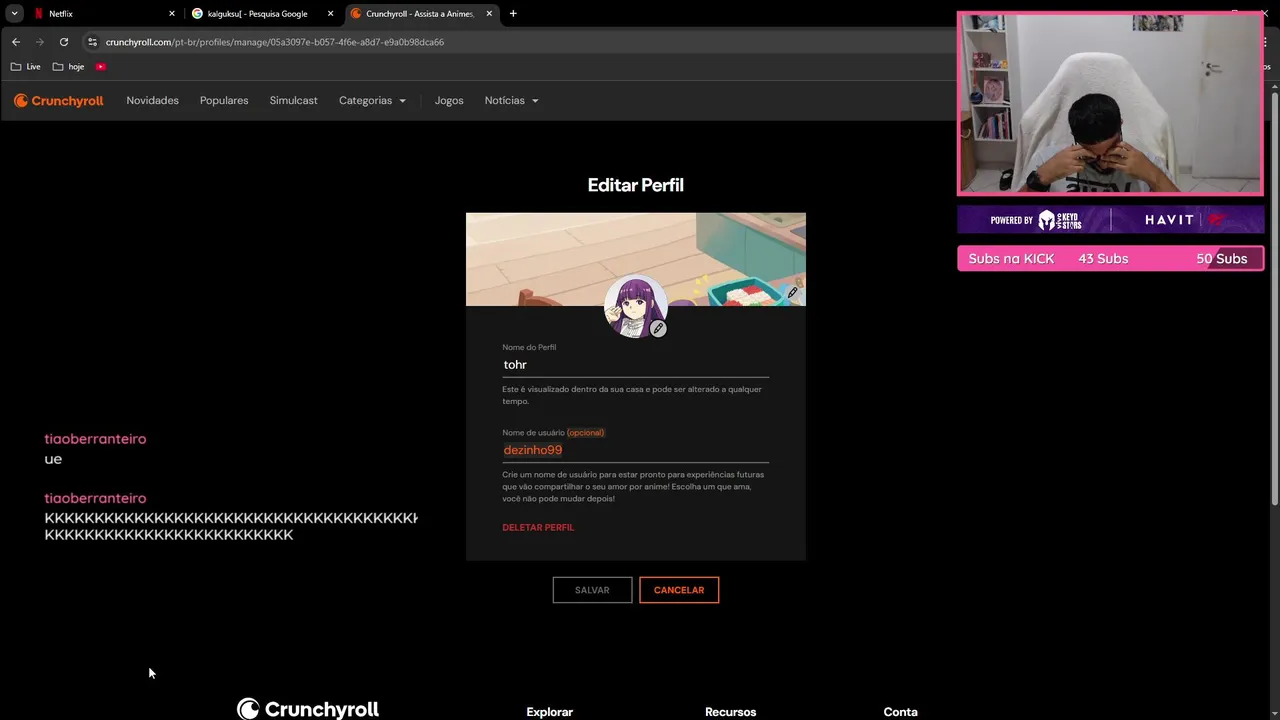Open Populares in the navigation bar
This screenshot has width=1280, height=720.
(x=224, y=101)
